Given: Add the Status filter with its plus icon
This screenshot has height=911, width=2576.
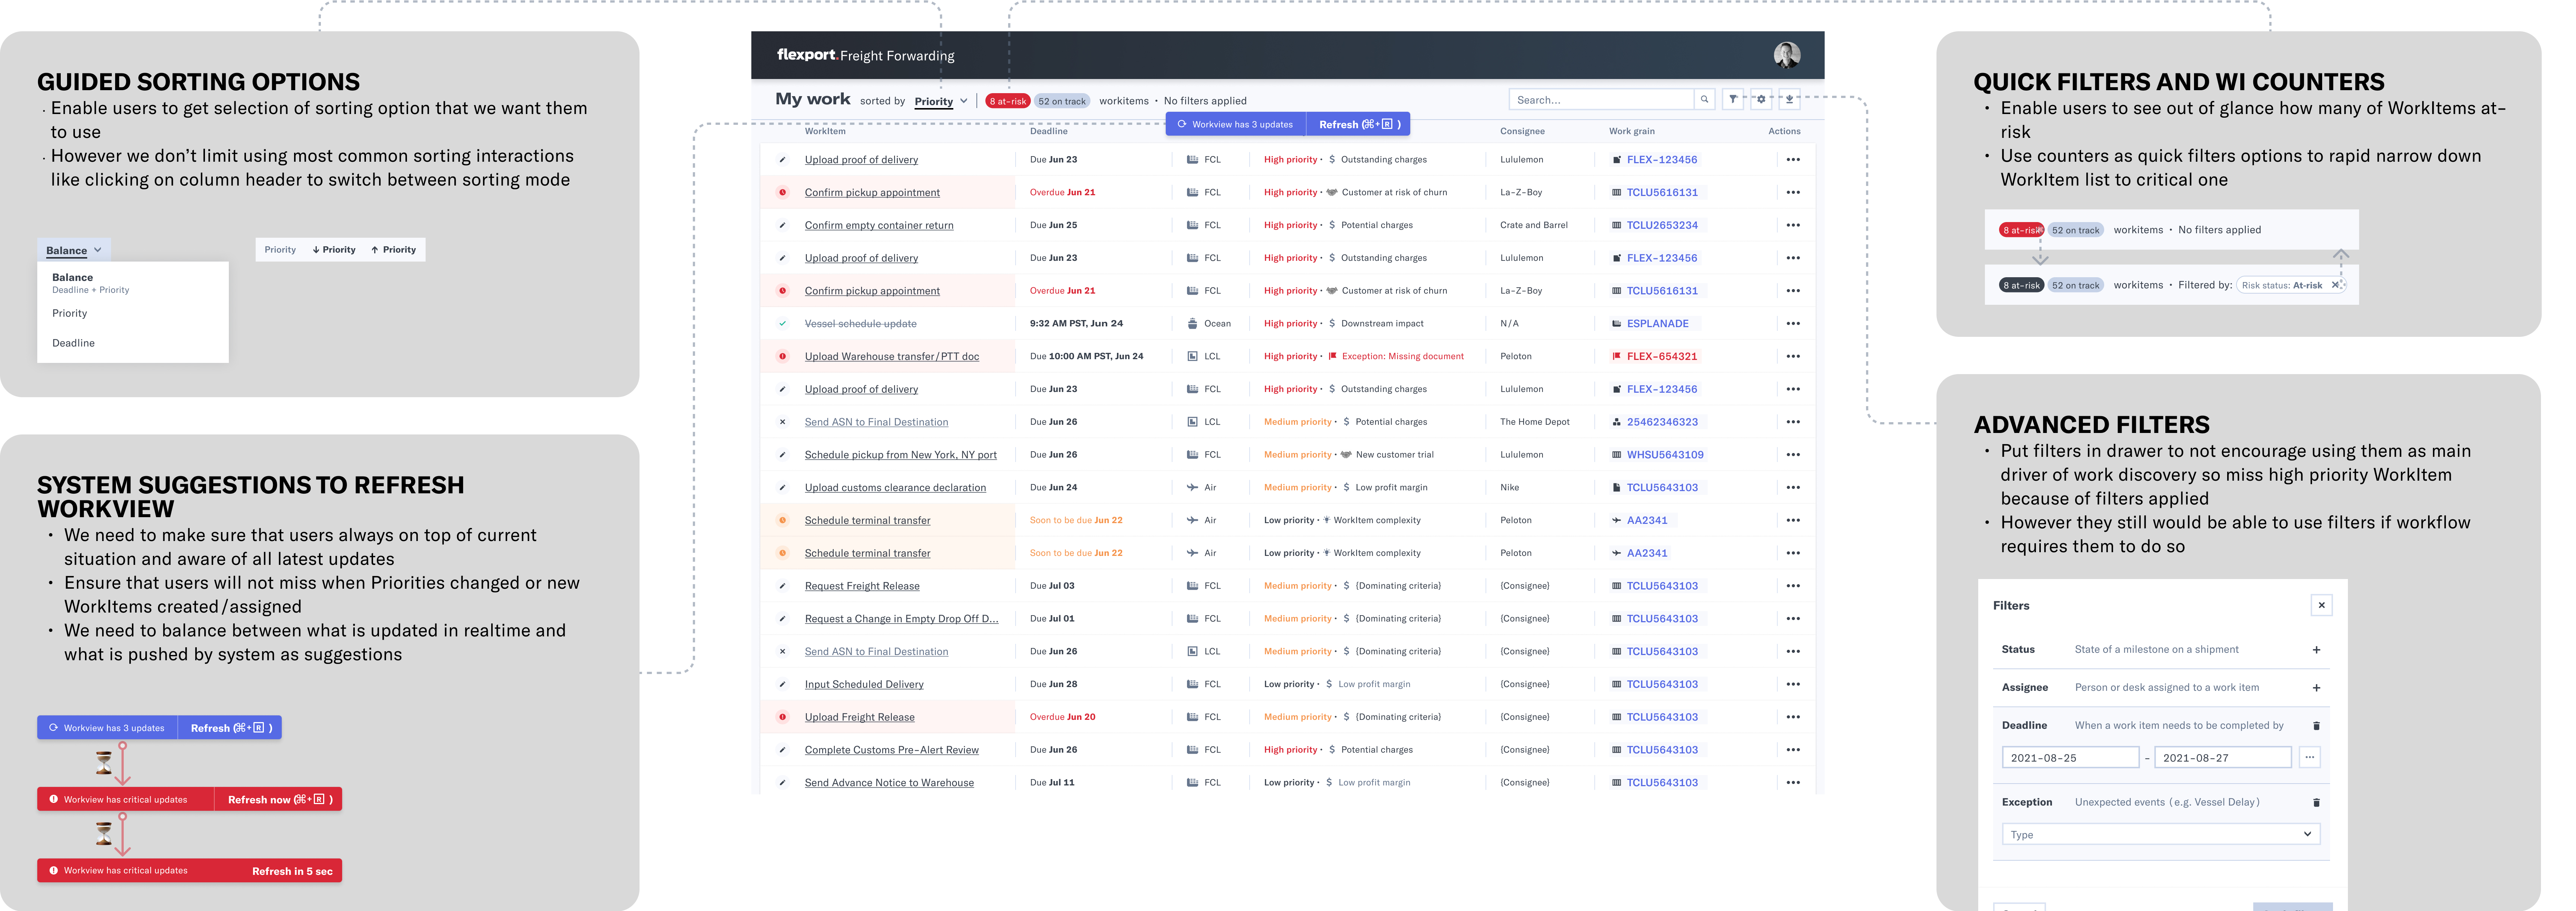Looking at the screenshot, I should (2316, 650).
